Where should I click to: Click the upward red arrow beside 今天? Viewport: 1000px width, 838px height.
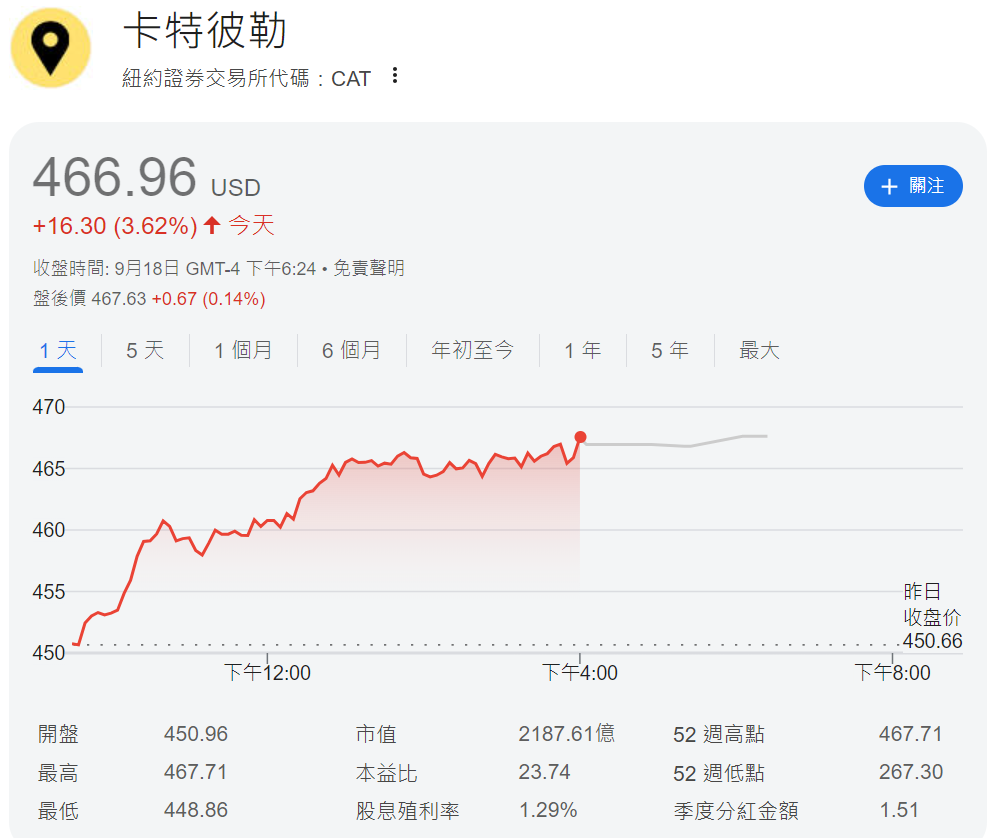212,225
